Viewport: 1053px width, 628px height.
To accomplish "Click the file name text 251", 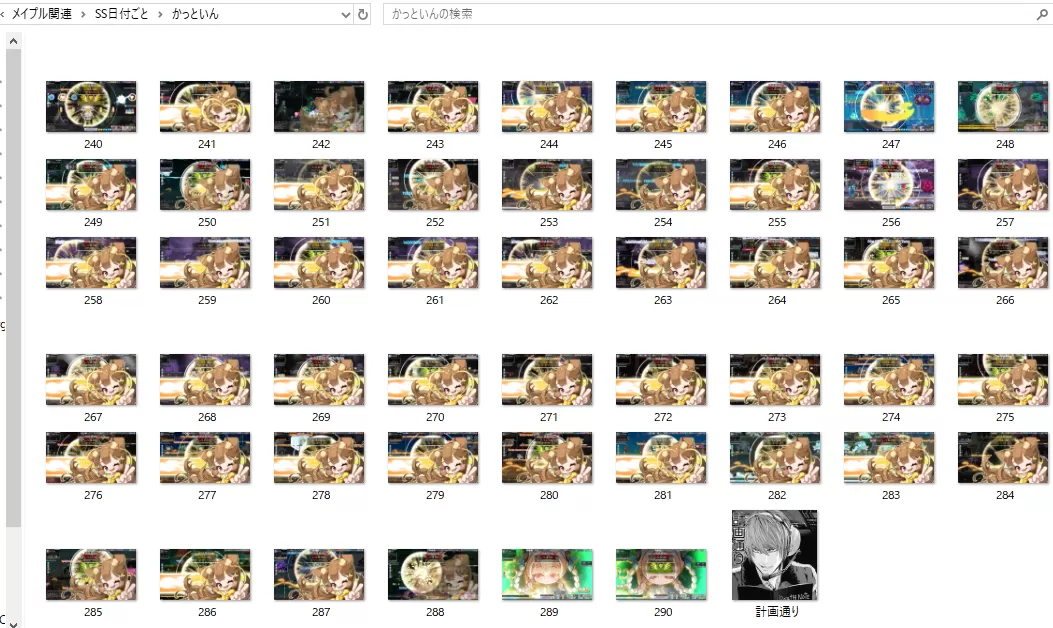I will [321, 222].
